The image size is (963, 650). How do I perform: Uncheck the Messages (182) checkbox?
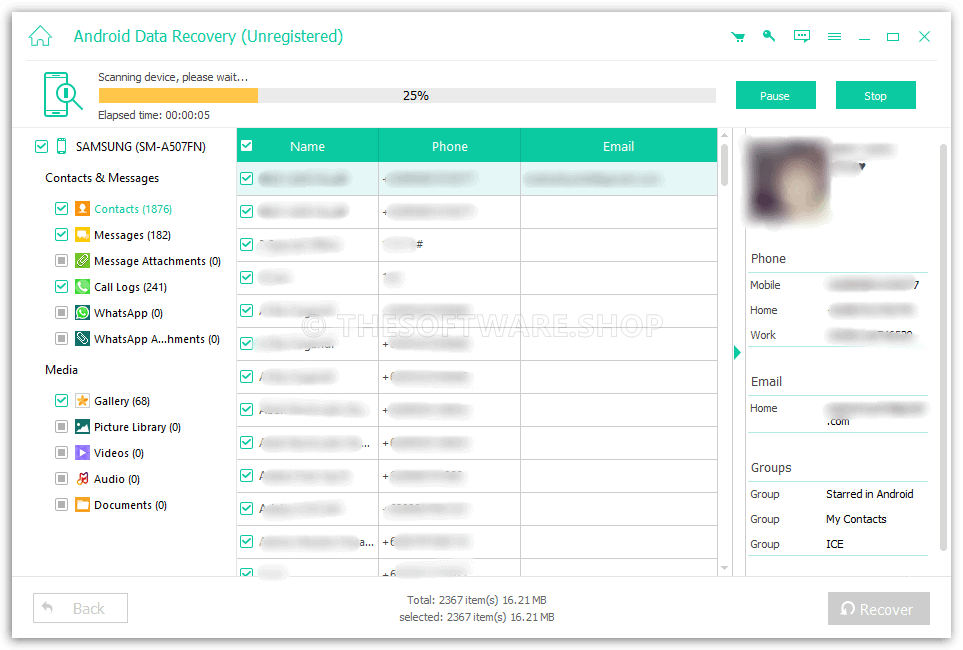61,235
